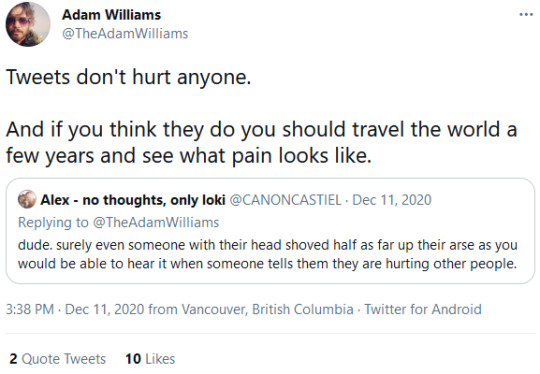Open the @TheAdamWilliams handle link
Screen dimensions: 540x374
click(x=125, y=33)
